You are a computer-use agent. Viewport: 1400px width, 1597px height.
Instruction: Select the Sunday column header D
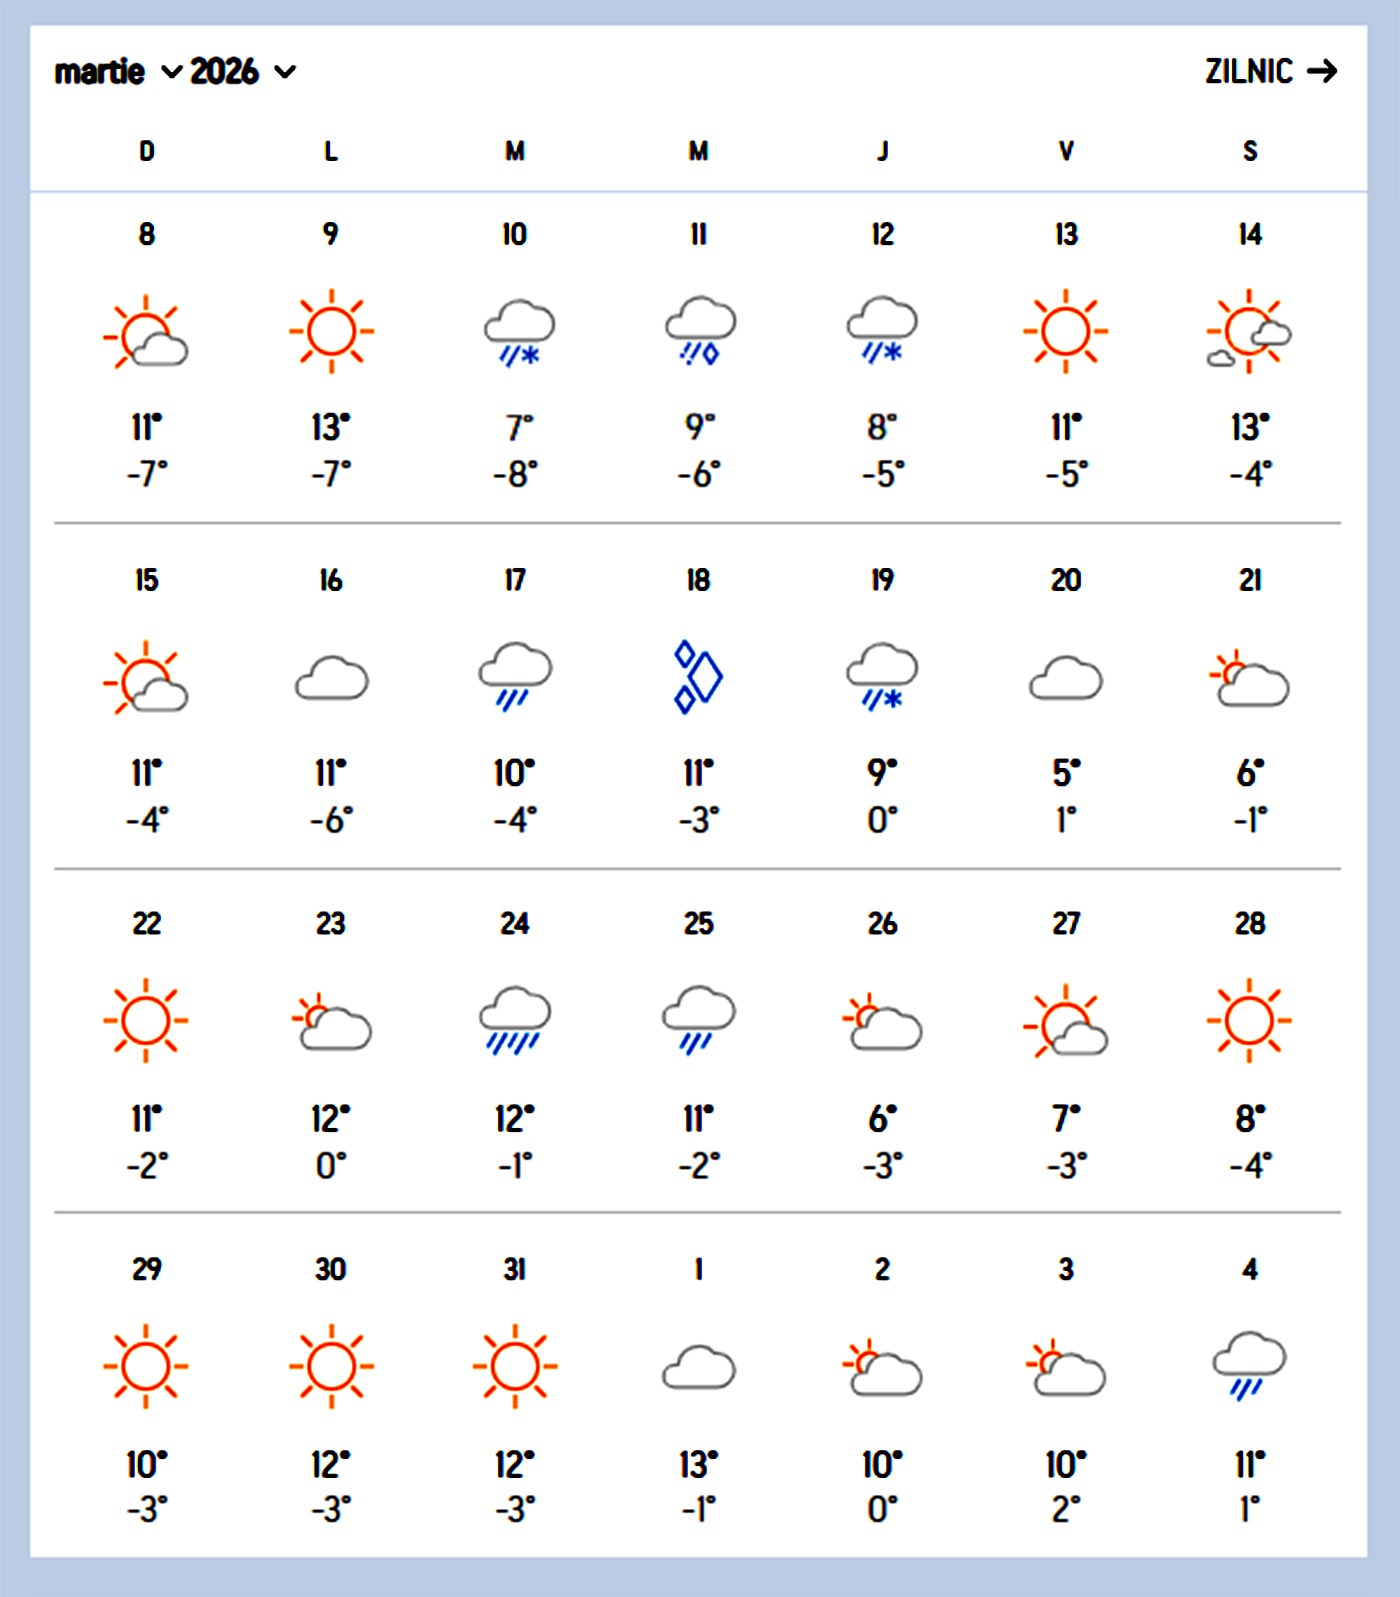(147, 151)
